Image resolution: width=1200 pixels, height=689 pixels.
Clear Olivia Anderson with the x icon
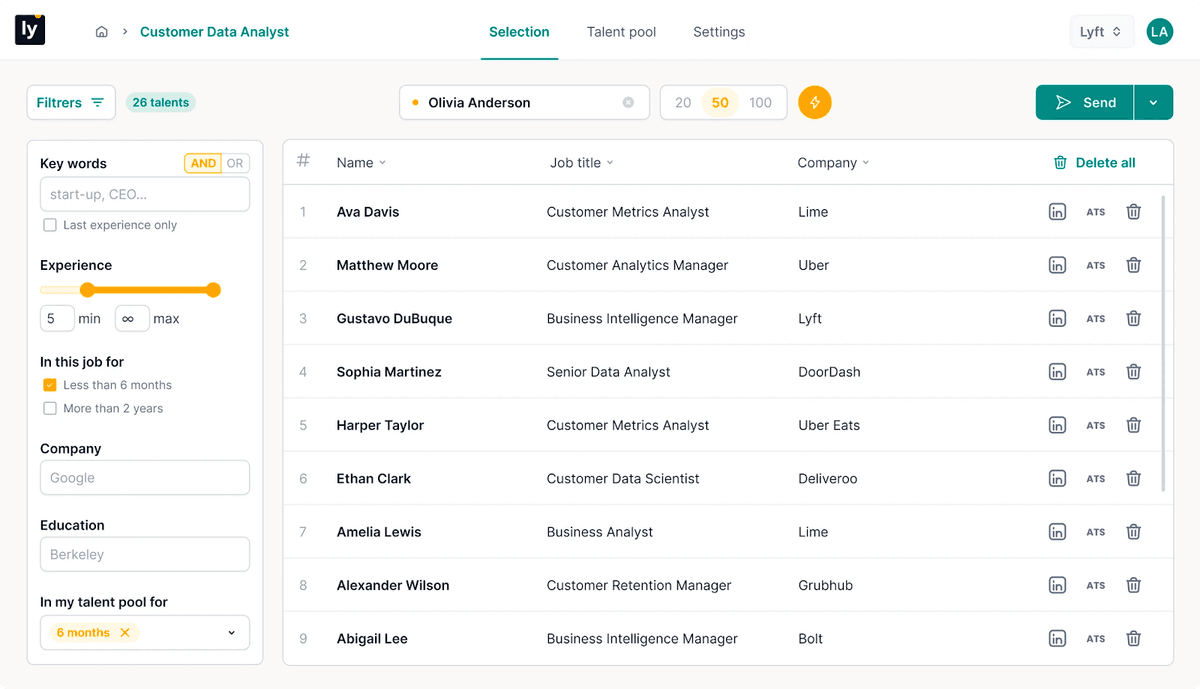coord(628,102)
